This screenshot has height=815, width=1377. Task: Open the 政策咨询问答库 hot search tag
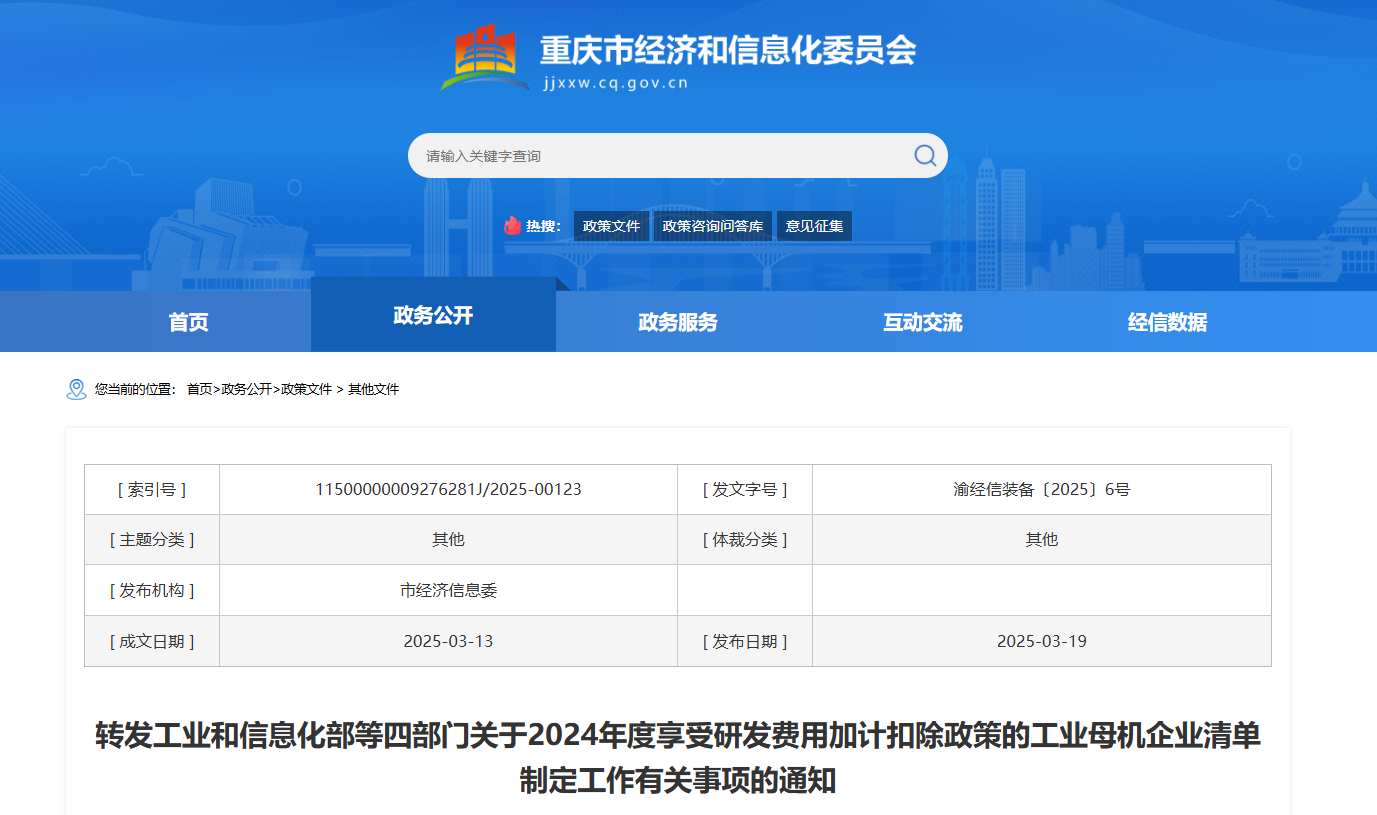(x=713, y=226)
